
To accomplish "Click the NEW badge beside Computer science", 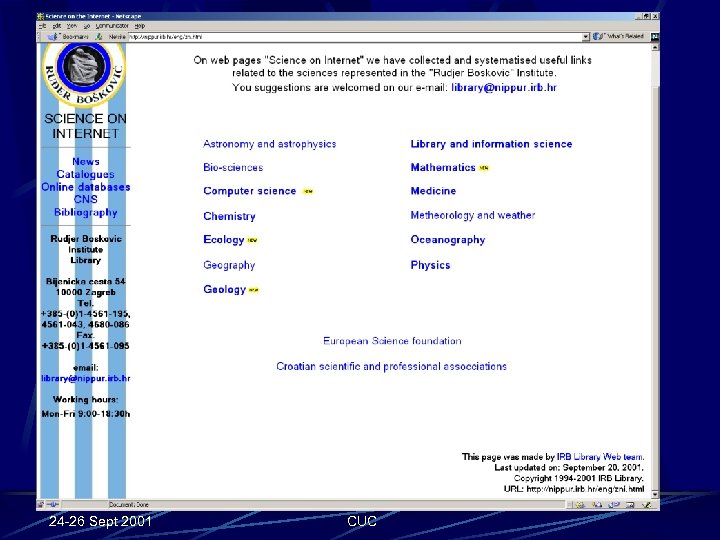I will point(308,191).
